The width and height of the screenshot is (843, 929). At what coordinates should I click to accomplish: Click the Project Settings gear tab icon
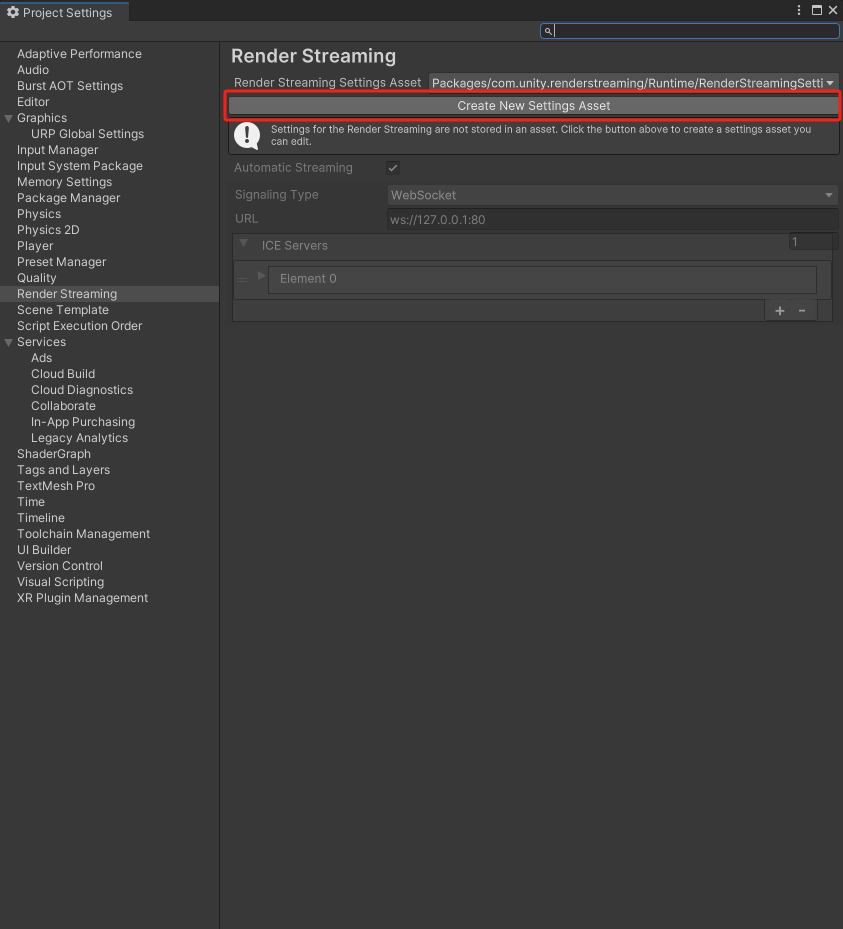13,12
